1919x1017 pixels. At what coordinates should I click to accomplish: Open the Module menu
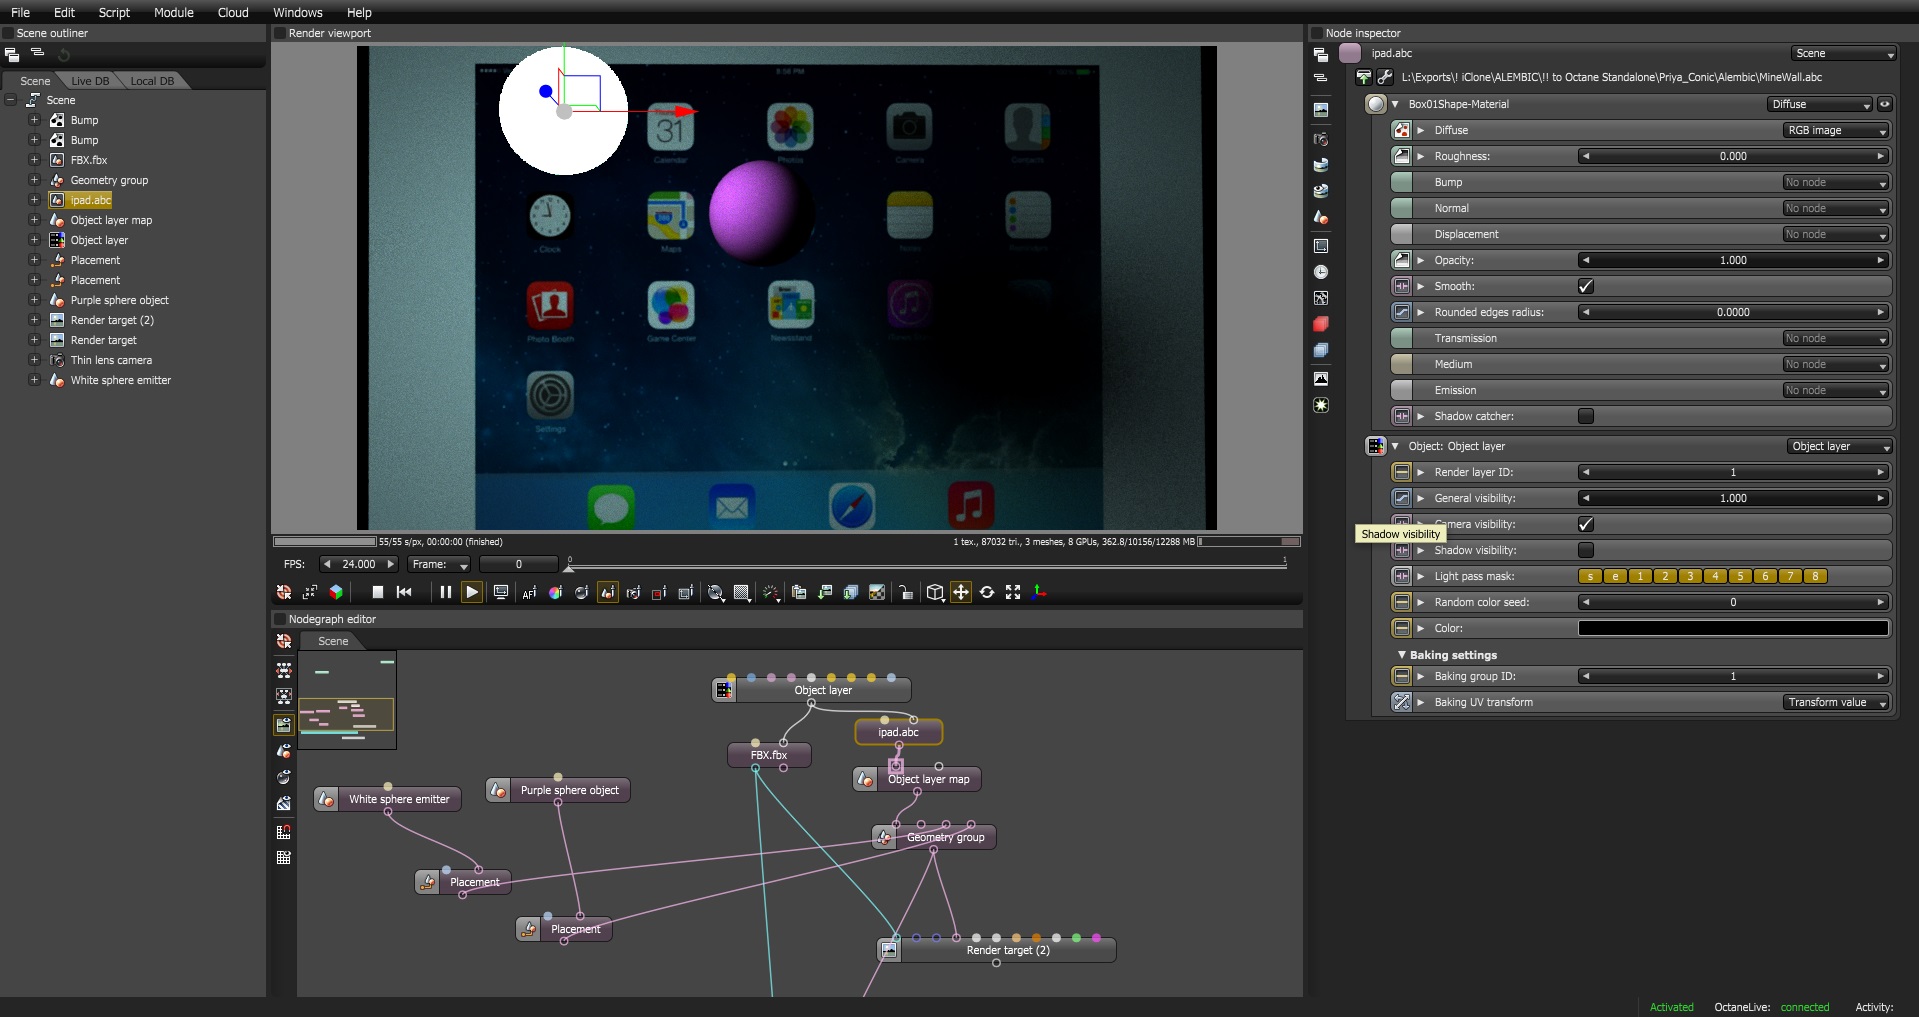174,12
